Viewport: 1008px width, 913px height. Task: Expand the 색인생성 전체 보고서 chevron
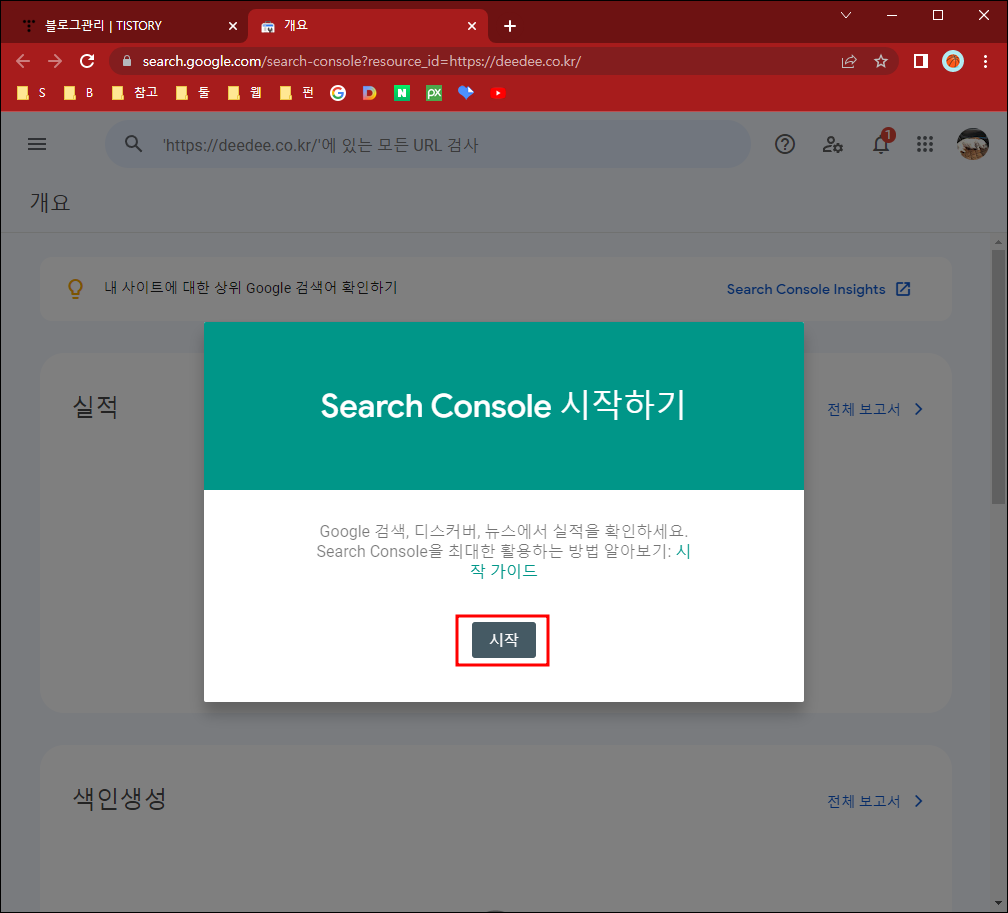coord(917,800)
